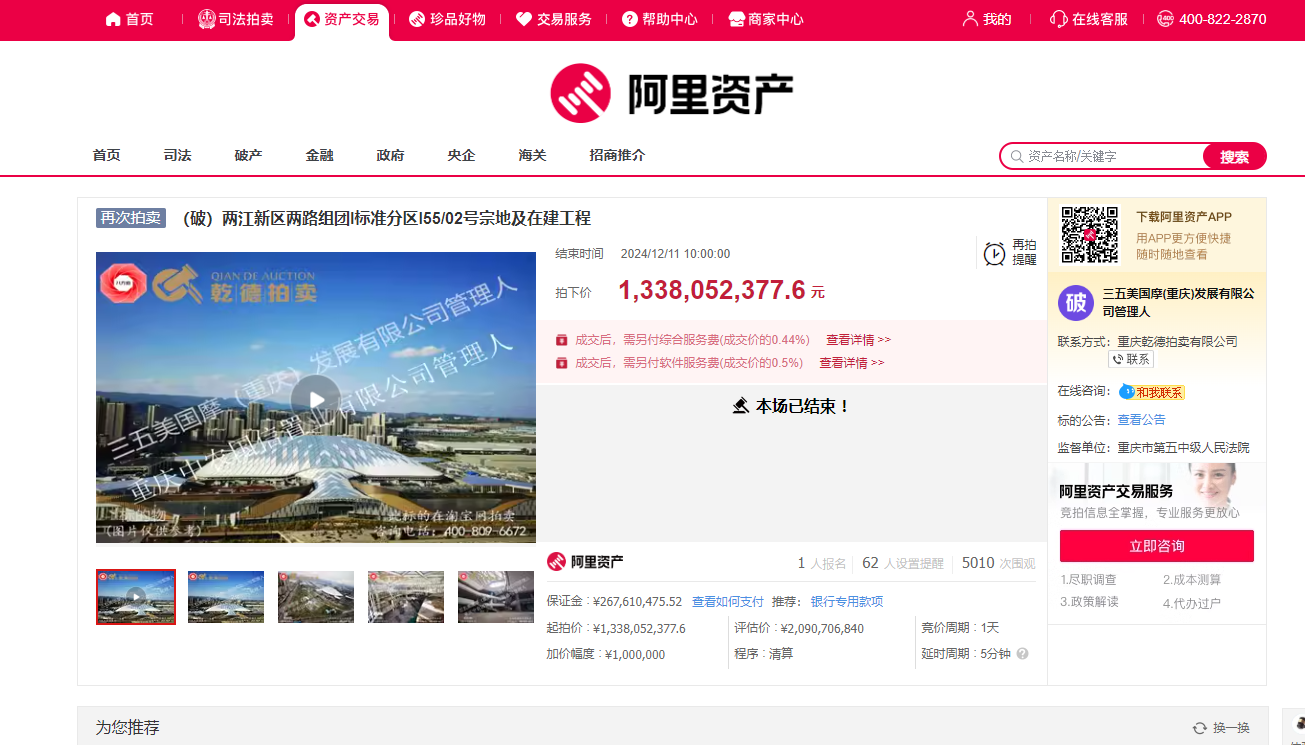Viewport: 1305px width, 745px height.
Task: Select the 破产 category menu item
Action: pos(248,155)
